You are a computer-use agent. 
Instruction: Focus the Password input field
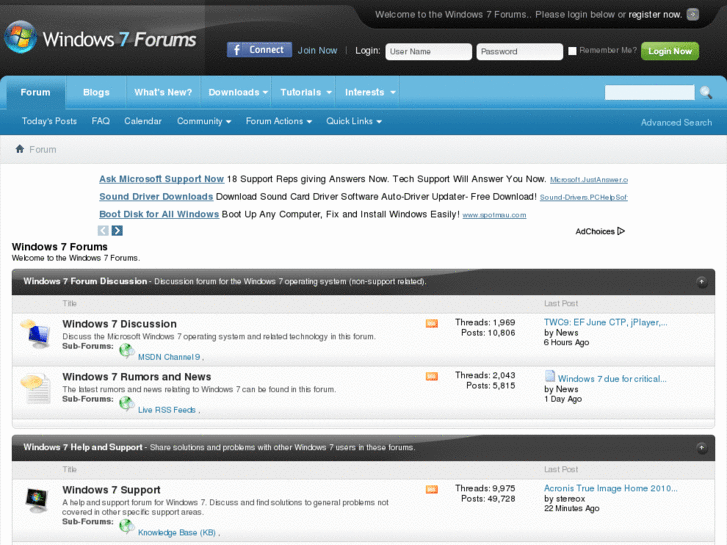pos(519,51)
